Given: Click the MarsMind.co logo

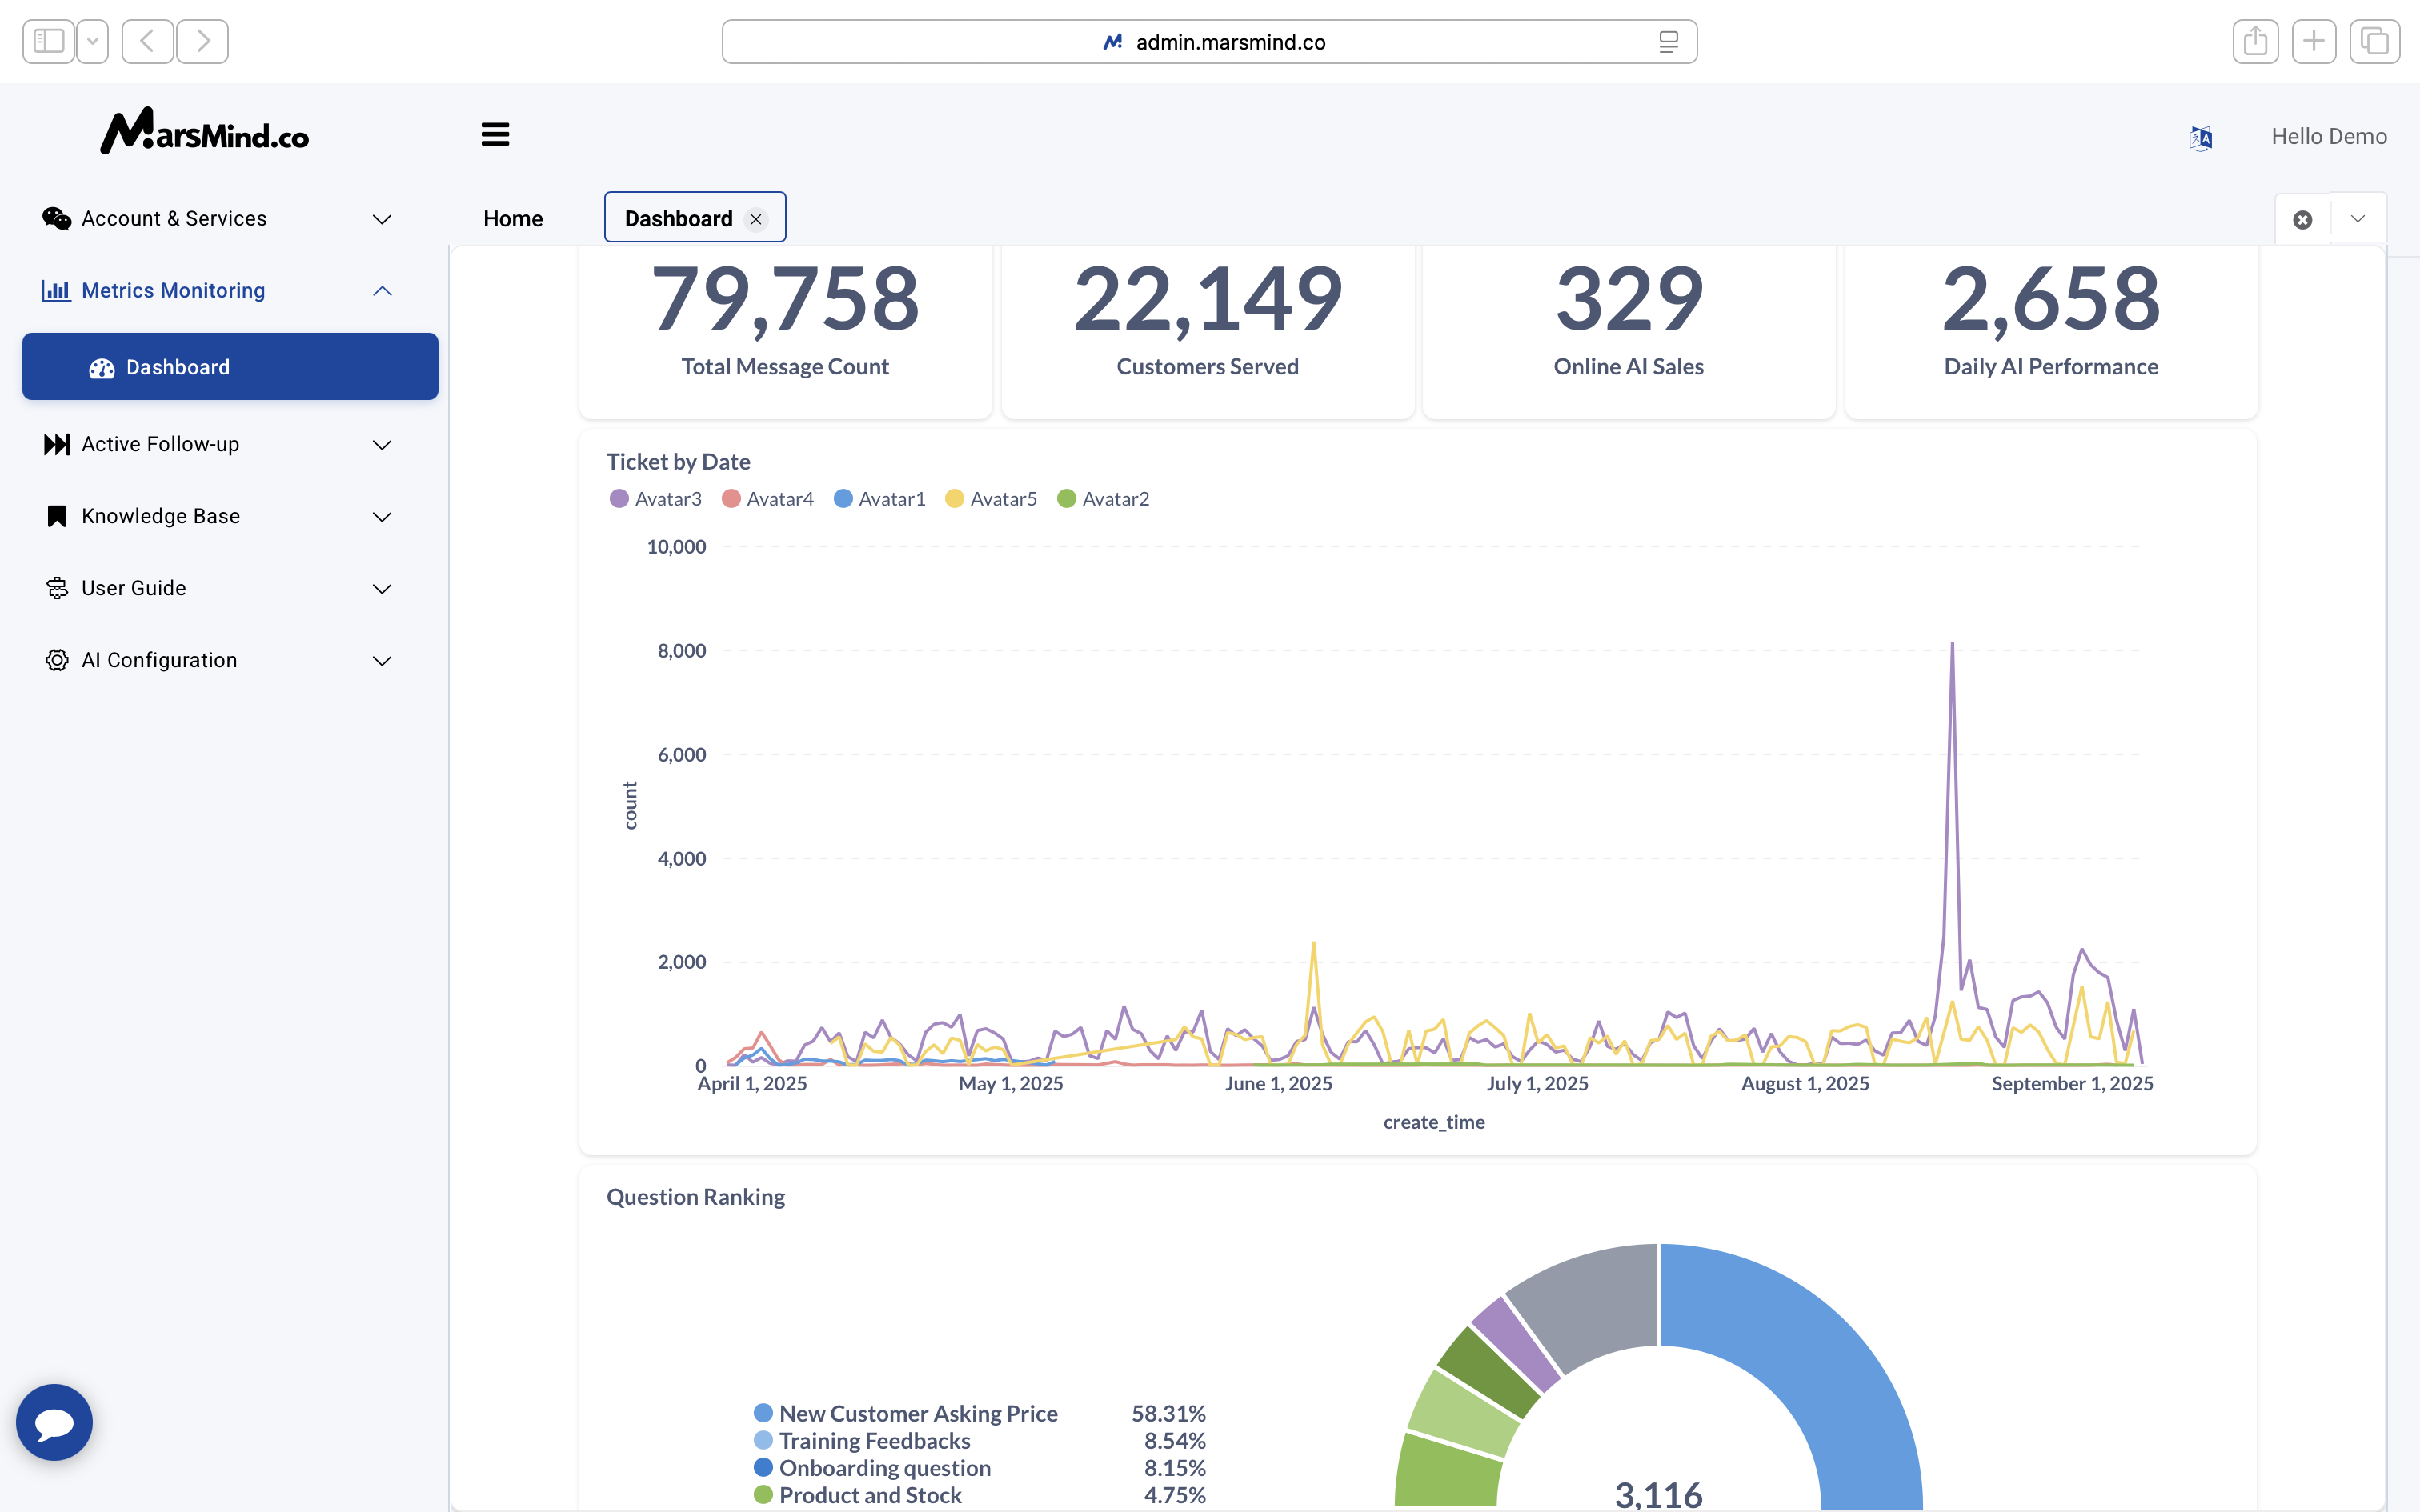Looking at the screenshot, I should pos(205,132).
